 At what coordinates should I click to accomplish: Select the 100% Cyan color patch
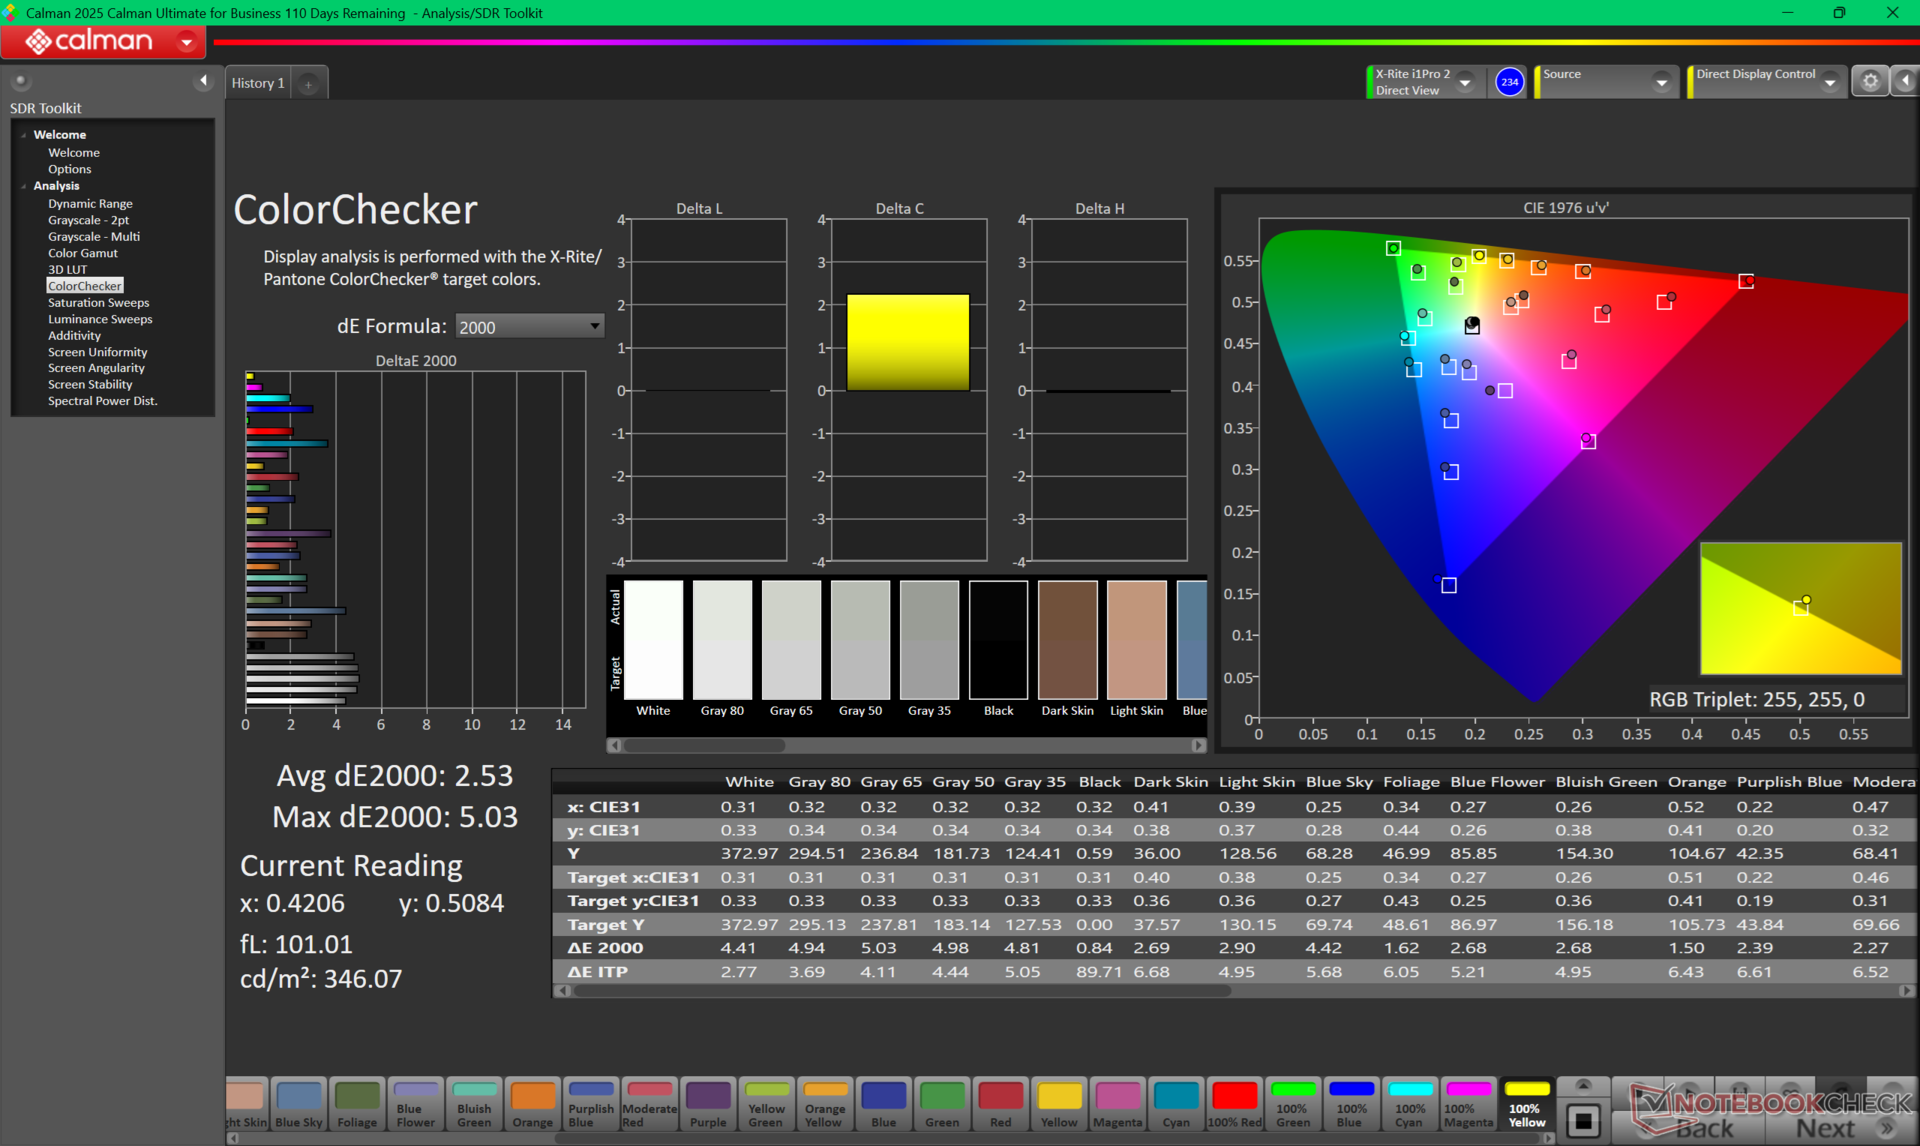pos(1410,1104)
